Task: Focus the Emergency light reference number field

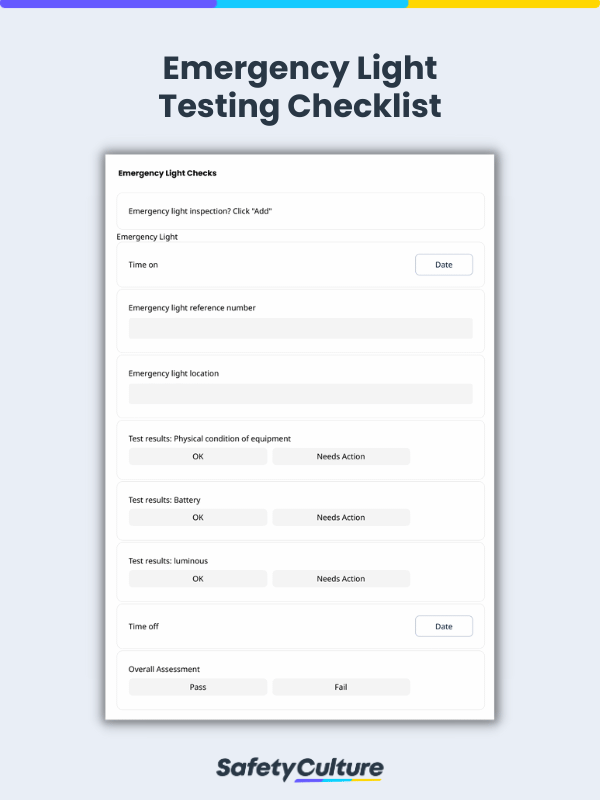Action: (x=301, y=329)
